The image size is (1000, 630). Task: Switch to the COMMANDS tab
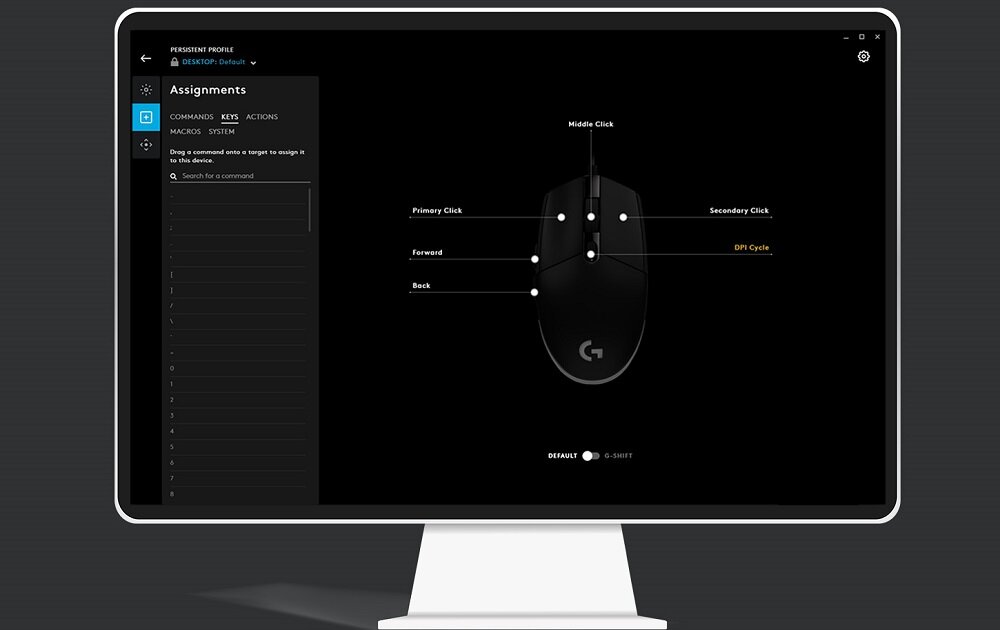click(x=191, y=117)
